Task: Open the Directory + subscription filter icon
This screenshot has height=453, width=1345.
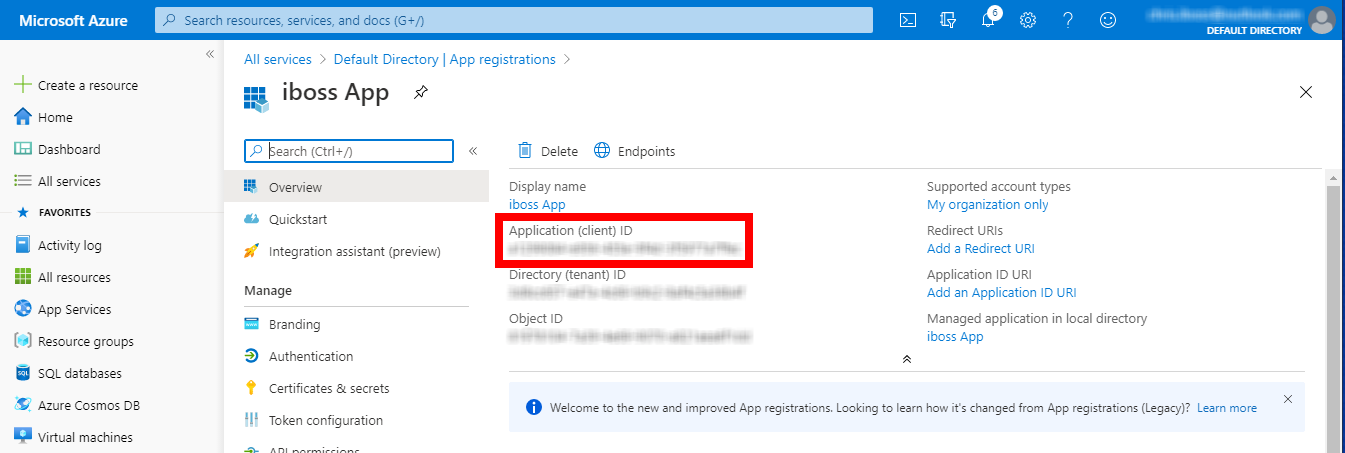Action: click(x=949, y=20)
